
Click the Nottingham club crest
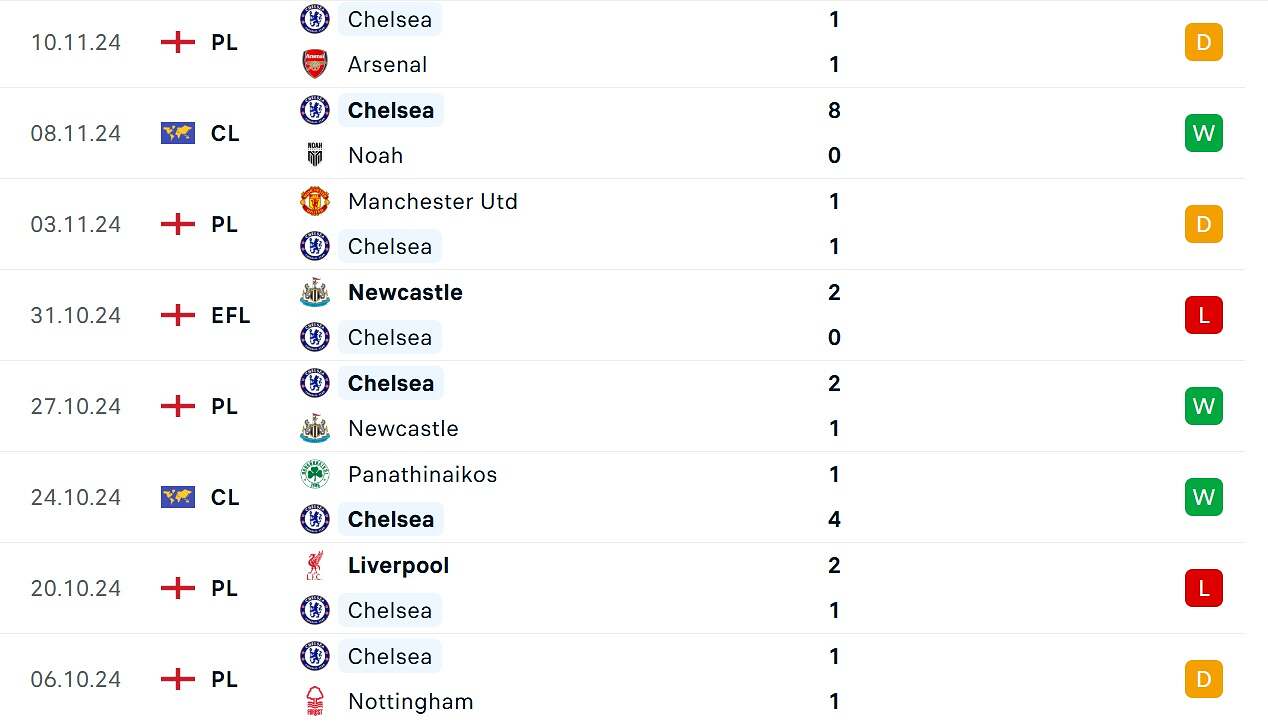(315, 701)
